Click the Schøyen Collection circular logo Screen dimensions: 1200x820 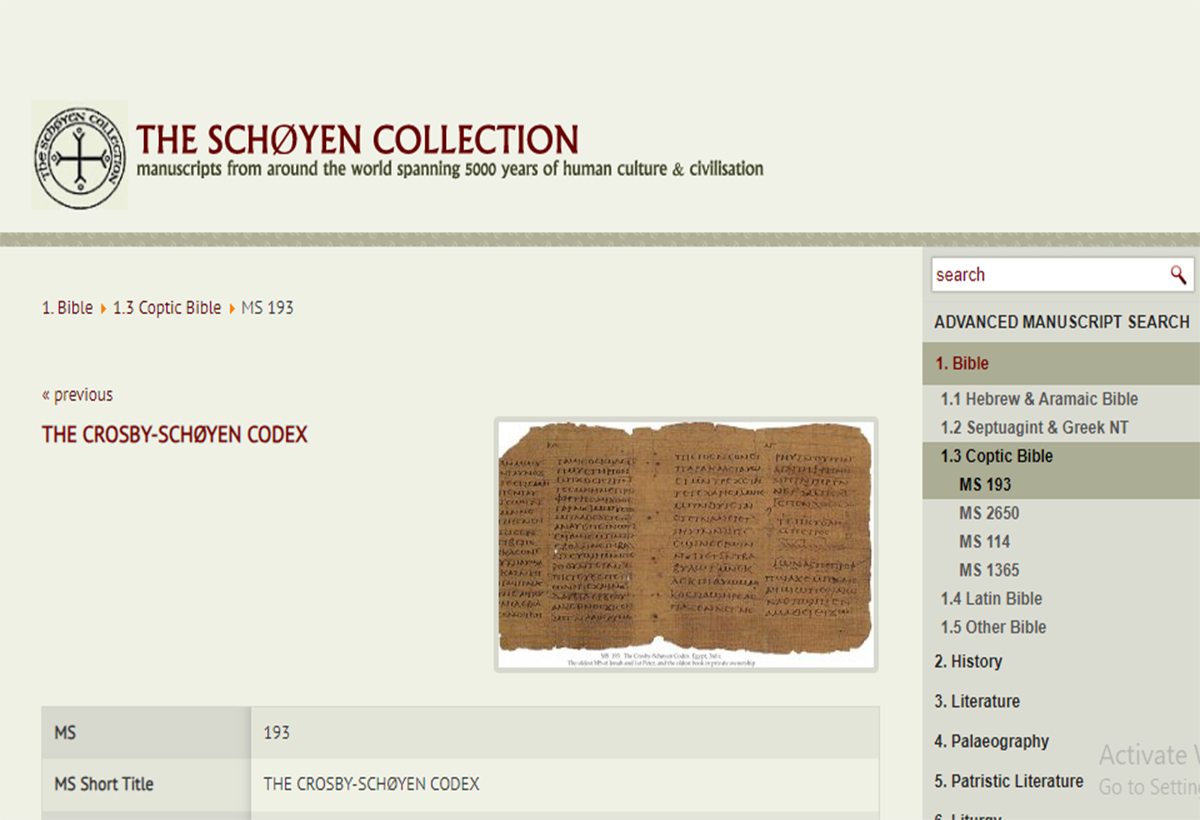(80, 155)
